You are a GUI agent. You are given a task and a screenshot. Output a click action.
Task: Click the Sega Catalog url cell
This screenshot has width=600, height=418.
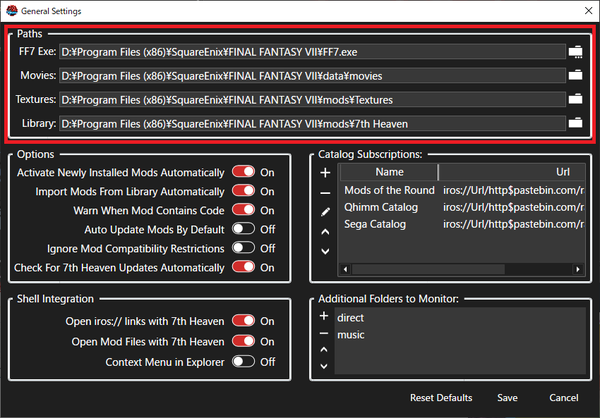514,224
